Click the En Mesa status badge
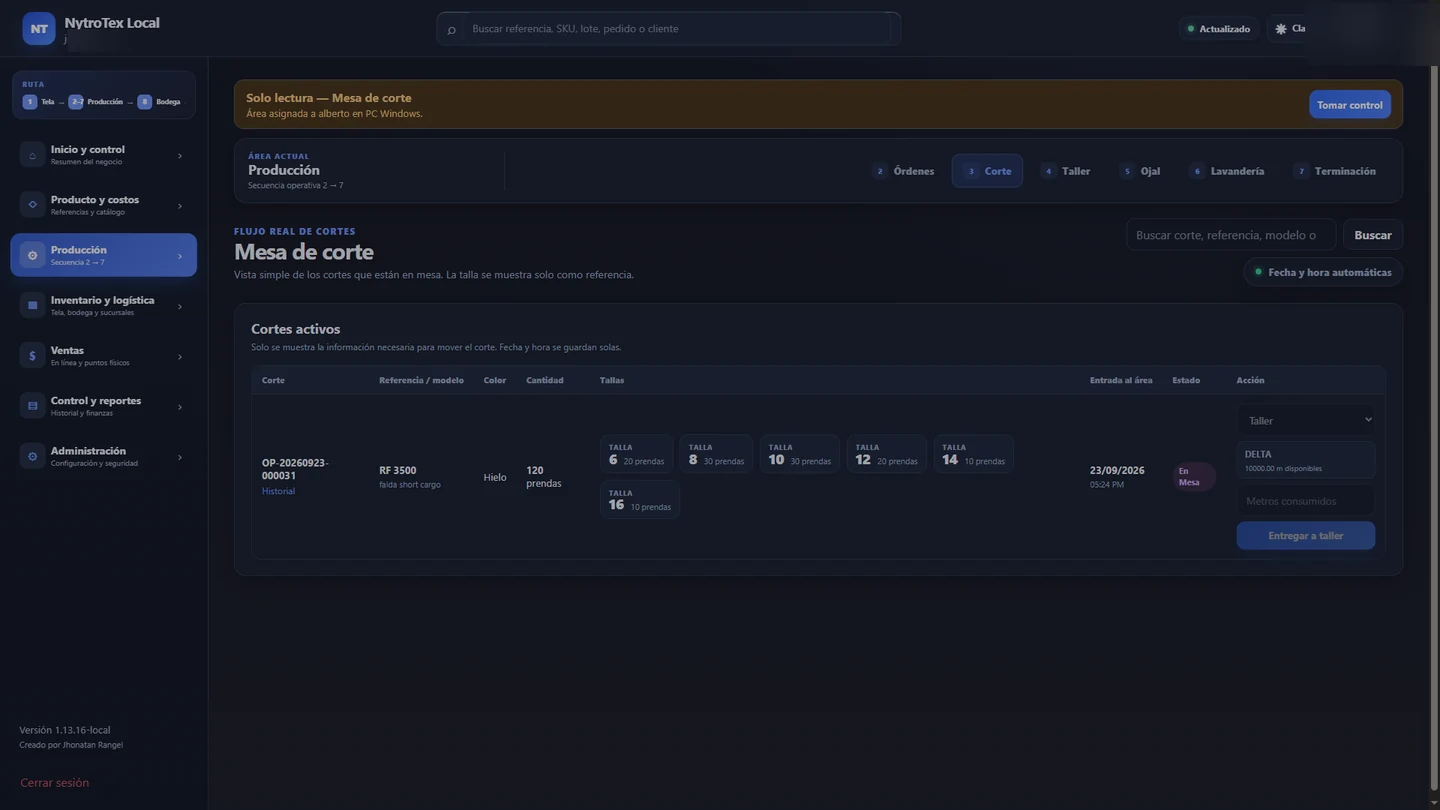Image resolution: width=1440 pixels, height=810 pixels. tap(1194, 477)
